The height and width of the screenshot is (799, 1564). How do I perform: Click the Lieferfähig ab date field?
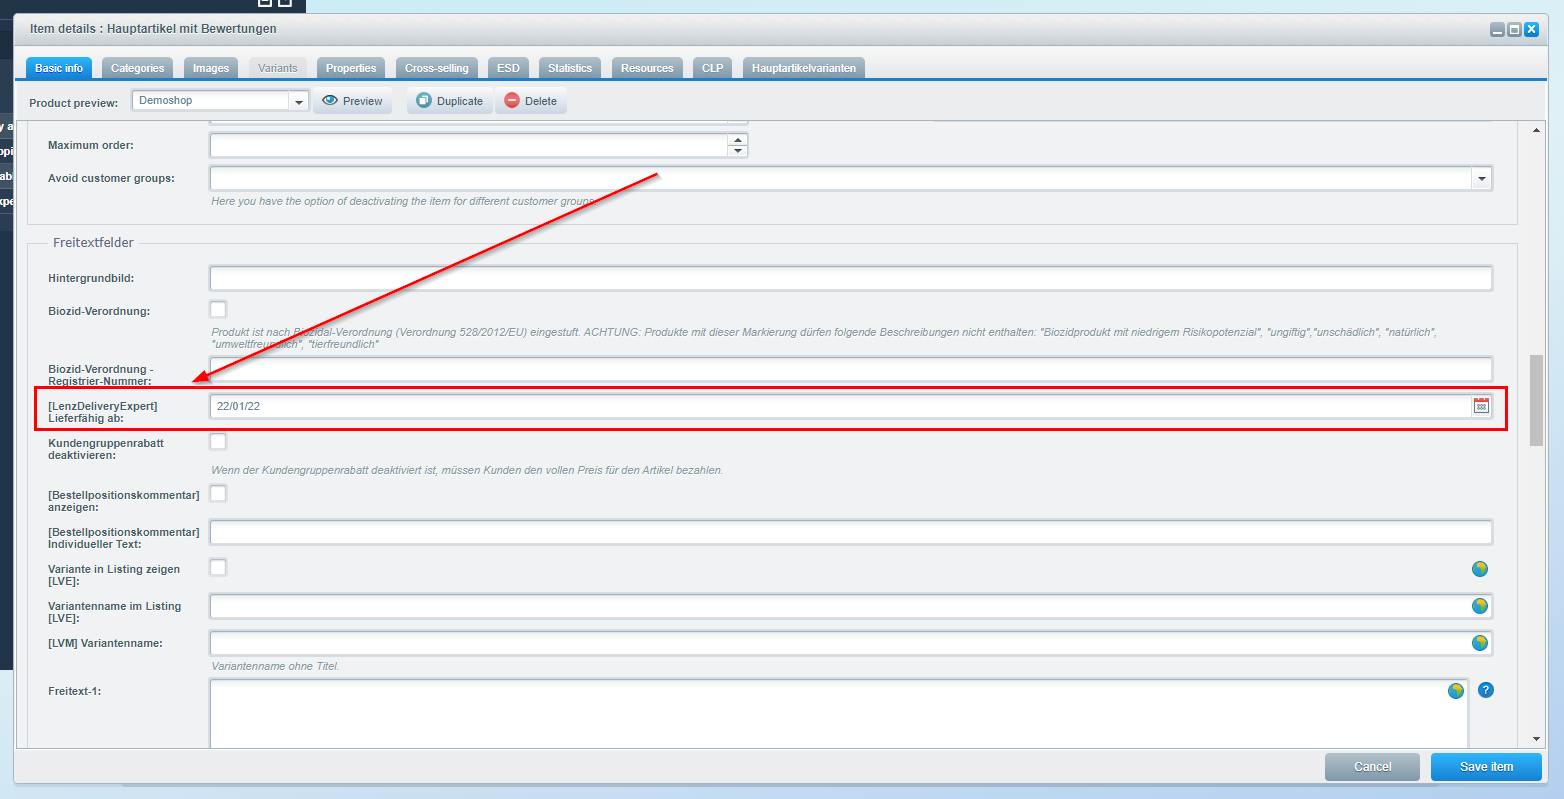(x=841, y=406)
